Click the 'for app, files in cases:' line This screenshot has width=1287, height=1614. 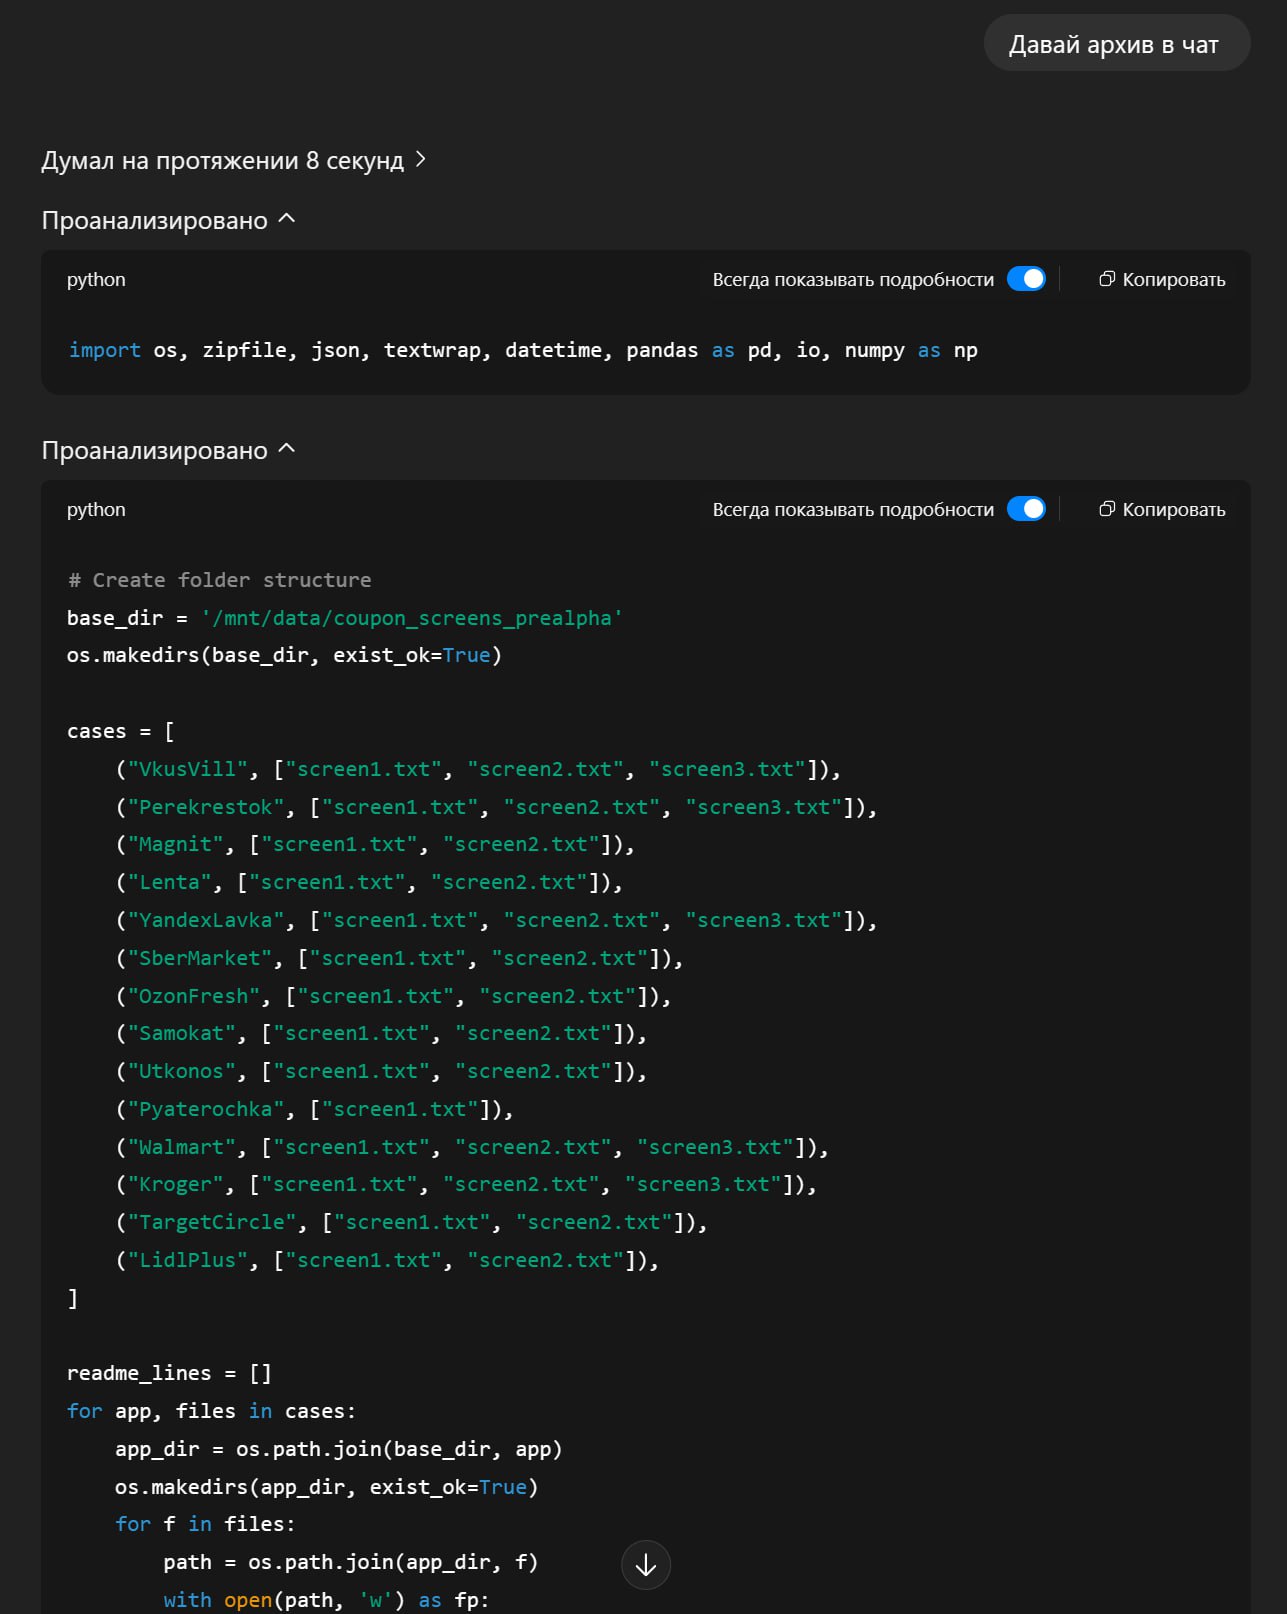coord(211,1411)
